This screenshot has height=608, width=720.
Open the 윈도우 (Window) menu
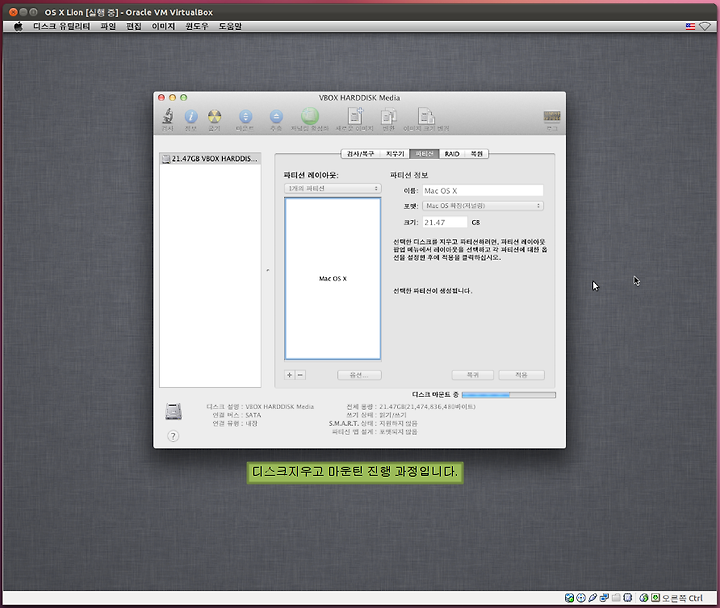click(x=197, y=26)
